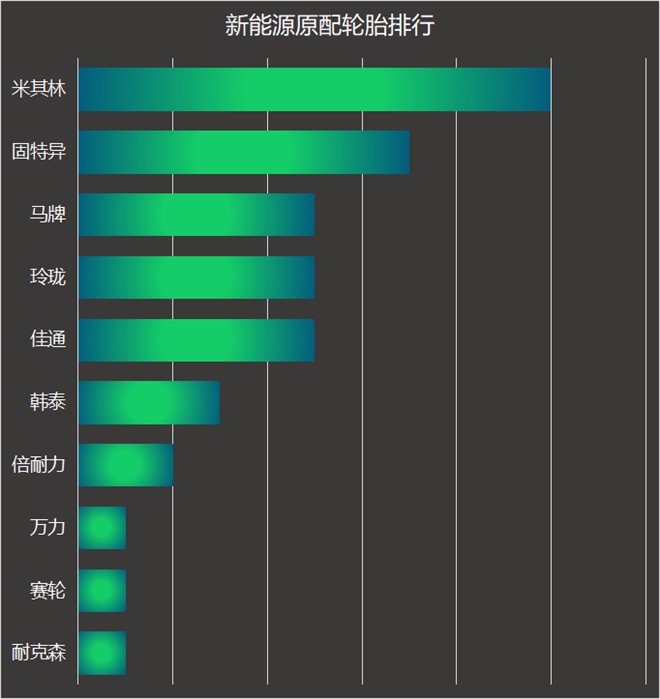Pick the 佳通 bar
The width and height of the screenshot is (660, 699).
pos(196,340)
